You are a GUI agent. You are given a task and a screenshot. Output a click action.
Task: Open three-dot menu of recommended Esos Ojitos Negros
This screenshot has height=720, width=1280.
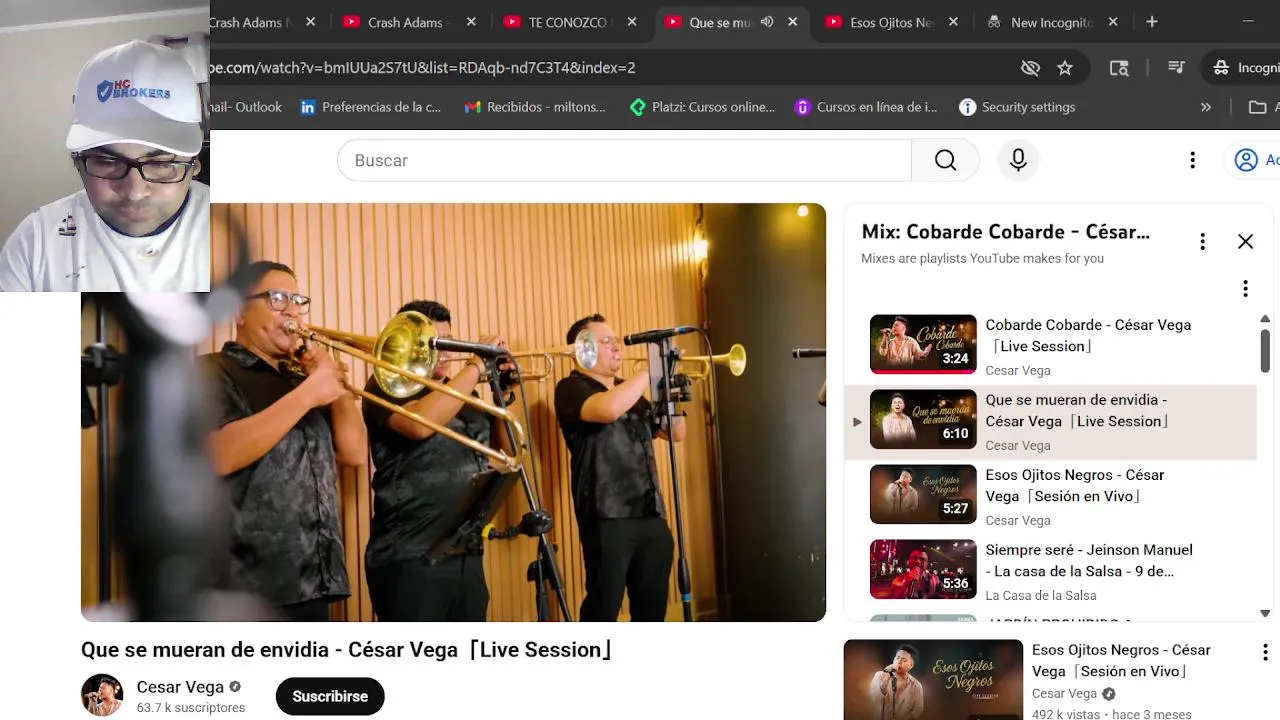(x=1265, y=652)
